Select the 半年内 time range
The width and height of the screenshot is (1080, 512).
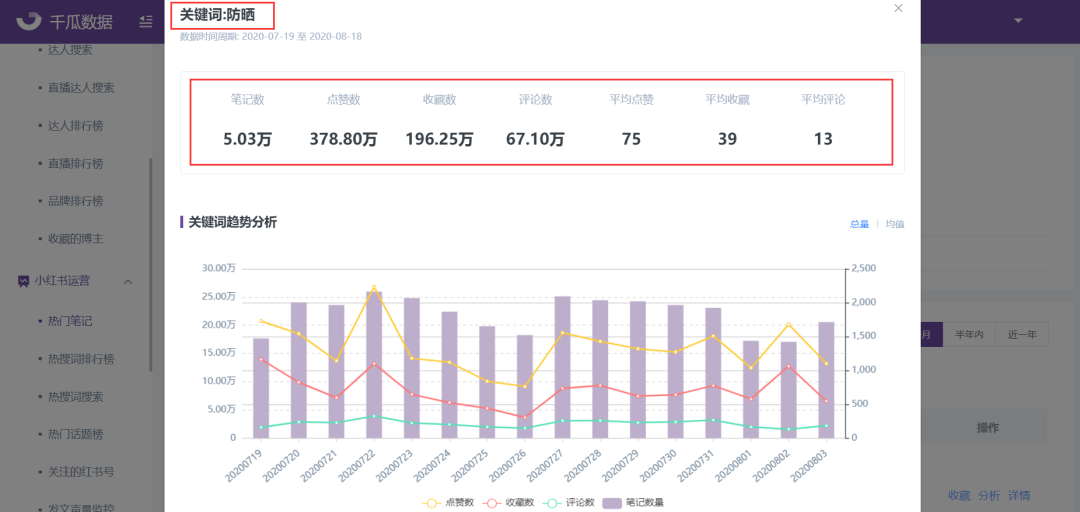(969, 334)
